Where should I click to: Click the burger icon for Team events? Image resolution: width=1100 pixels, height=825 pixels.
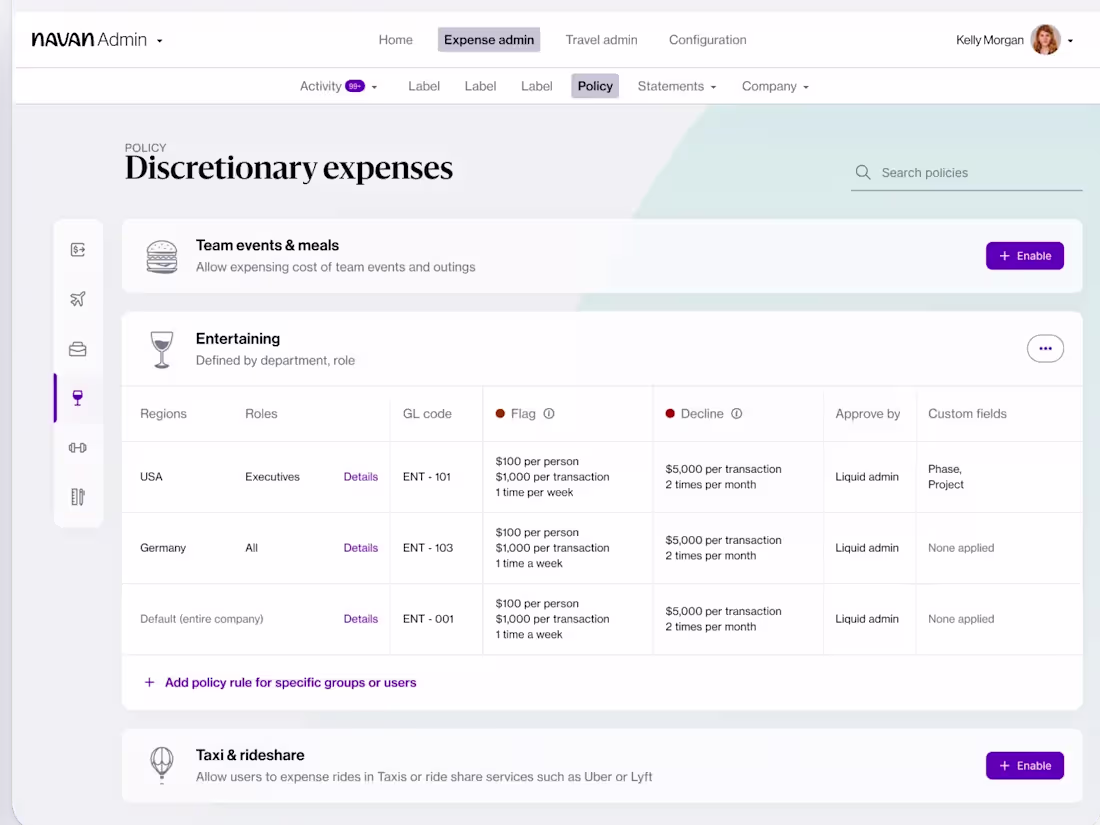pyautogui.click(x=162, y=256)
